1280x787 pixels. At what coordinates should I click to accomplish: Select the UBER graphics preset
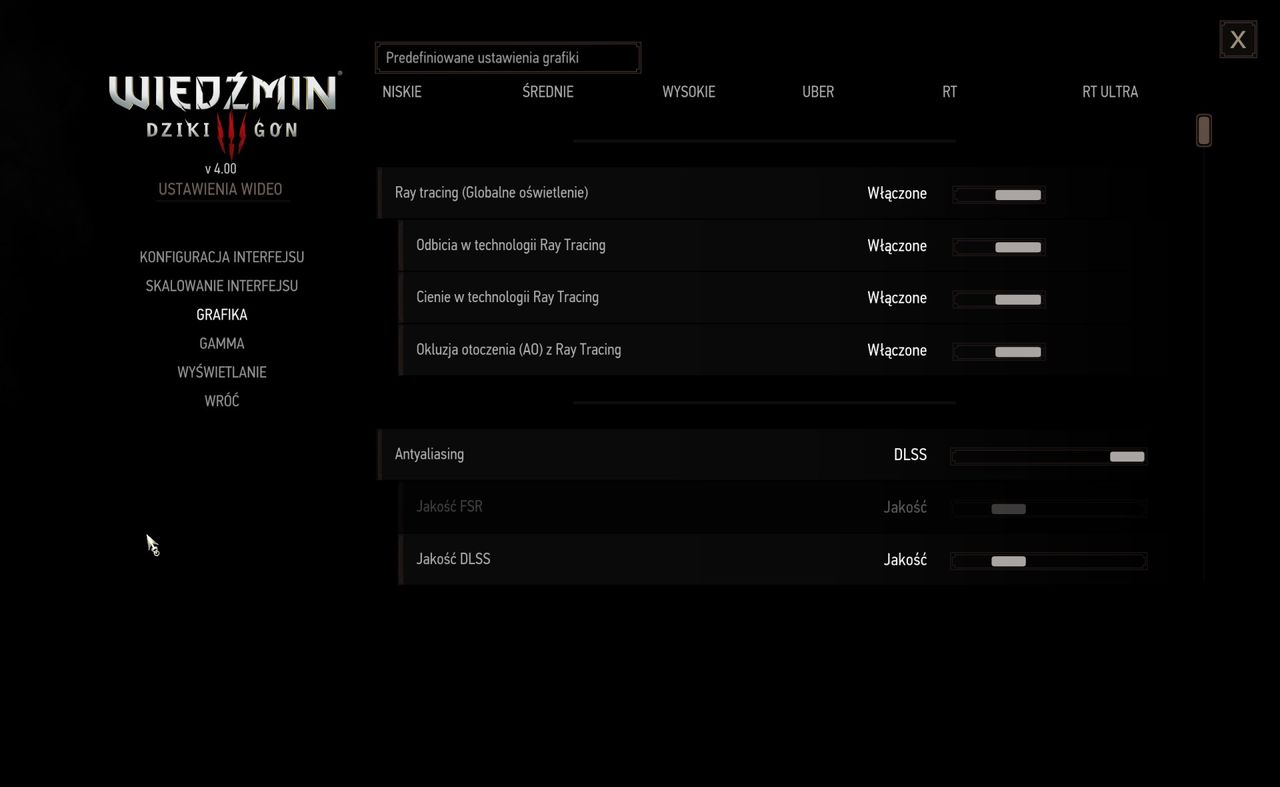(x=818, y=92)
